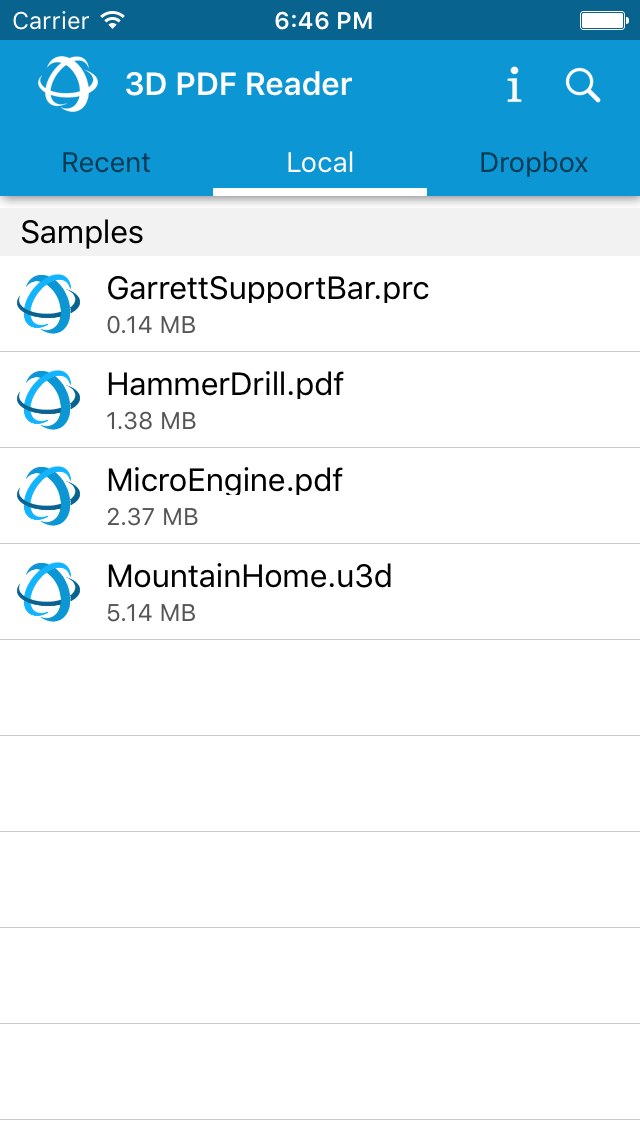Tap the 6:46 PM clock
This screenshot has width=640, height=1136.
pos(323,20)
